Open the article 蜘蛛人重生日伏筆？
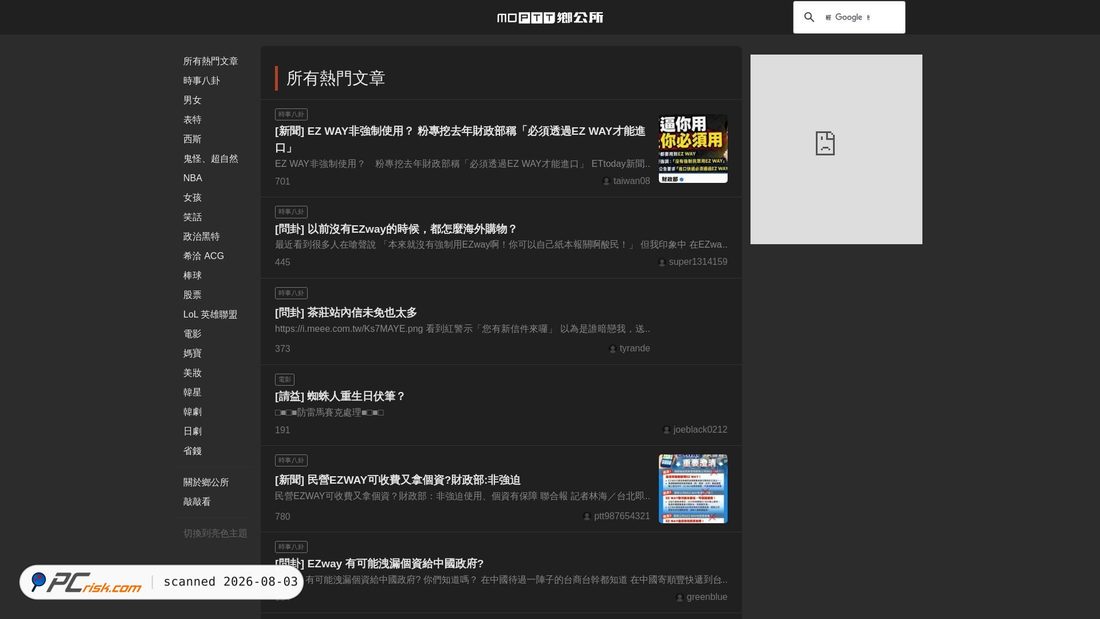Viewport: 1100px width, 619px height. 340,396
